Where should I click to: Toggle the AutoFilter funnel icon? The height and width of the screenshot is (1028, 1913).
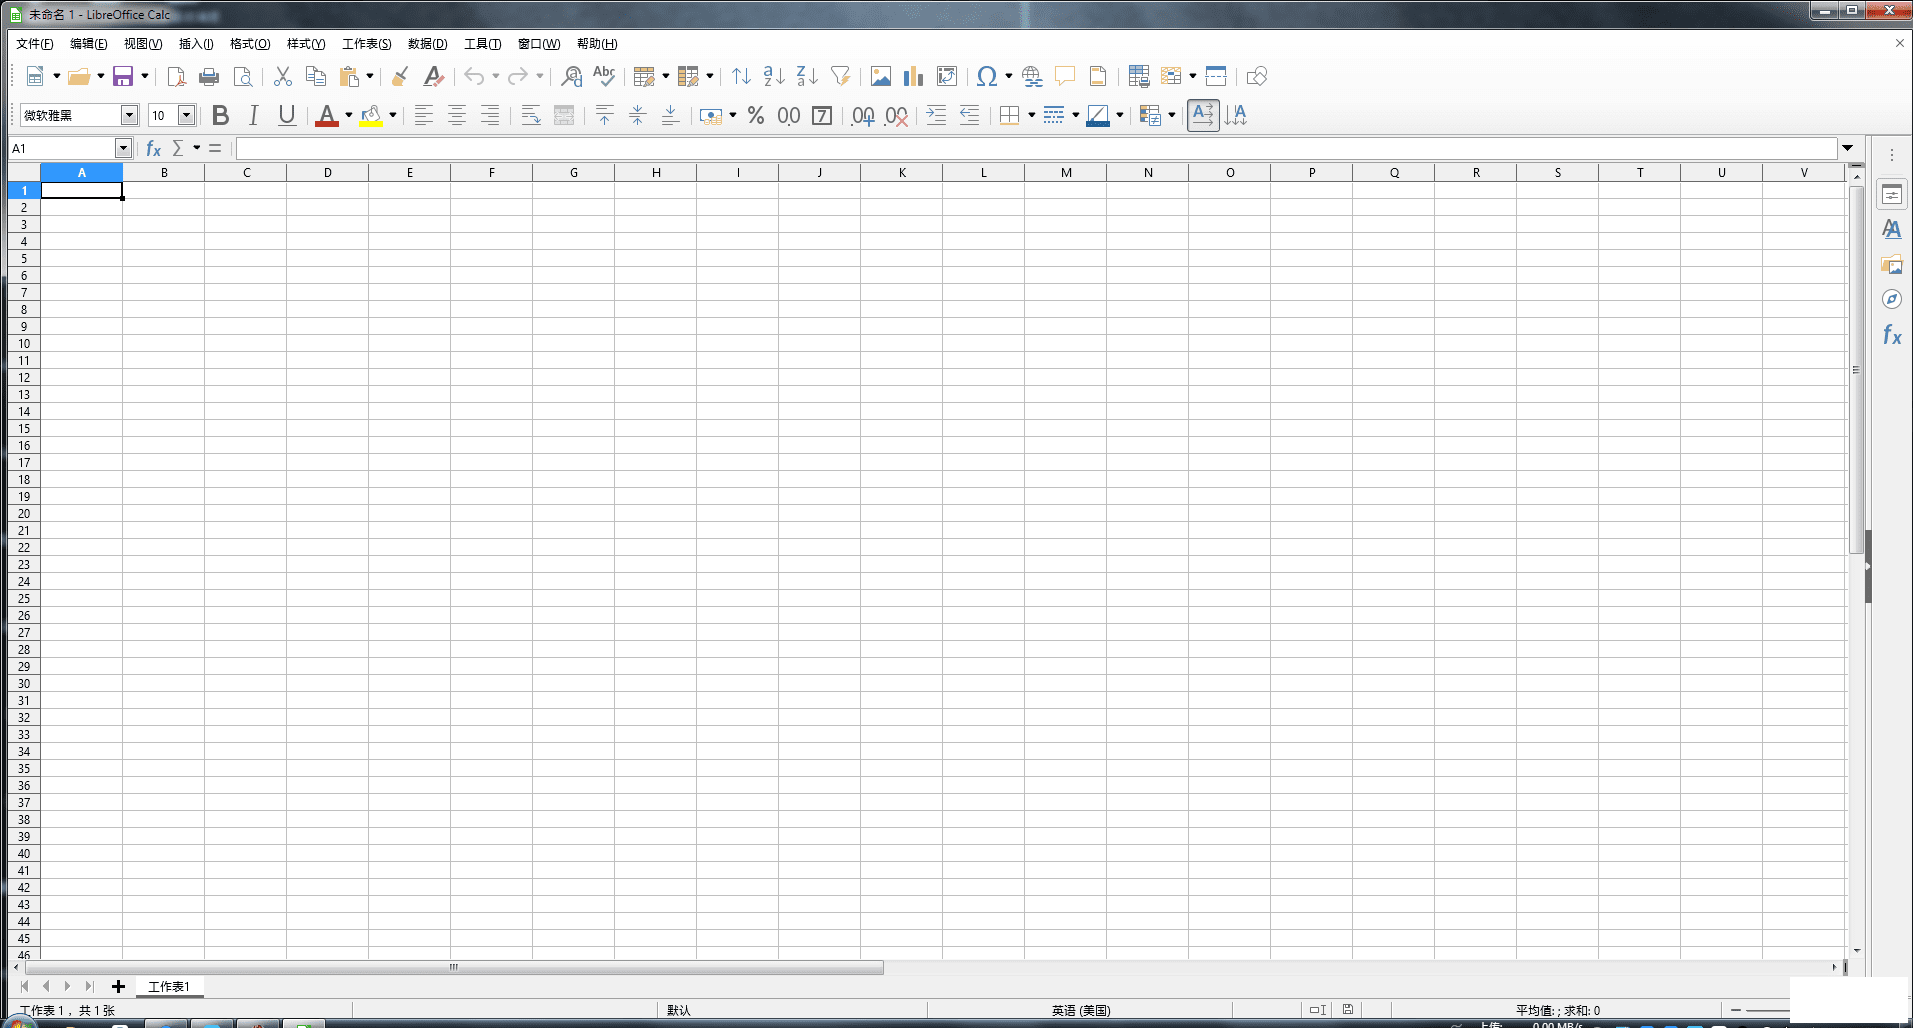coord(840,76)
